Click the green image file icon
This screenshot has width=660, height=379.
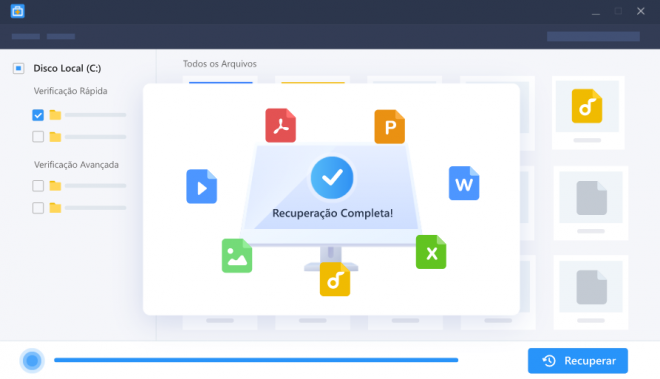click(237, 256)
